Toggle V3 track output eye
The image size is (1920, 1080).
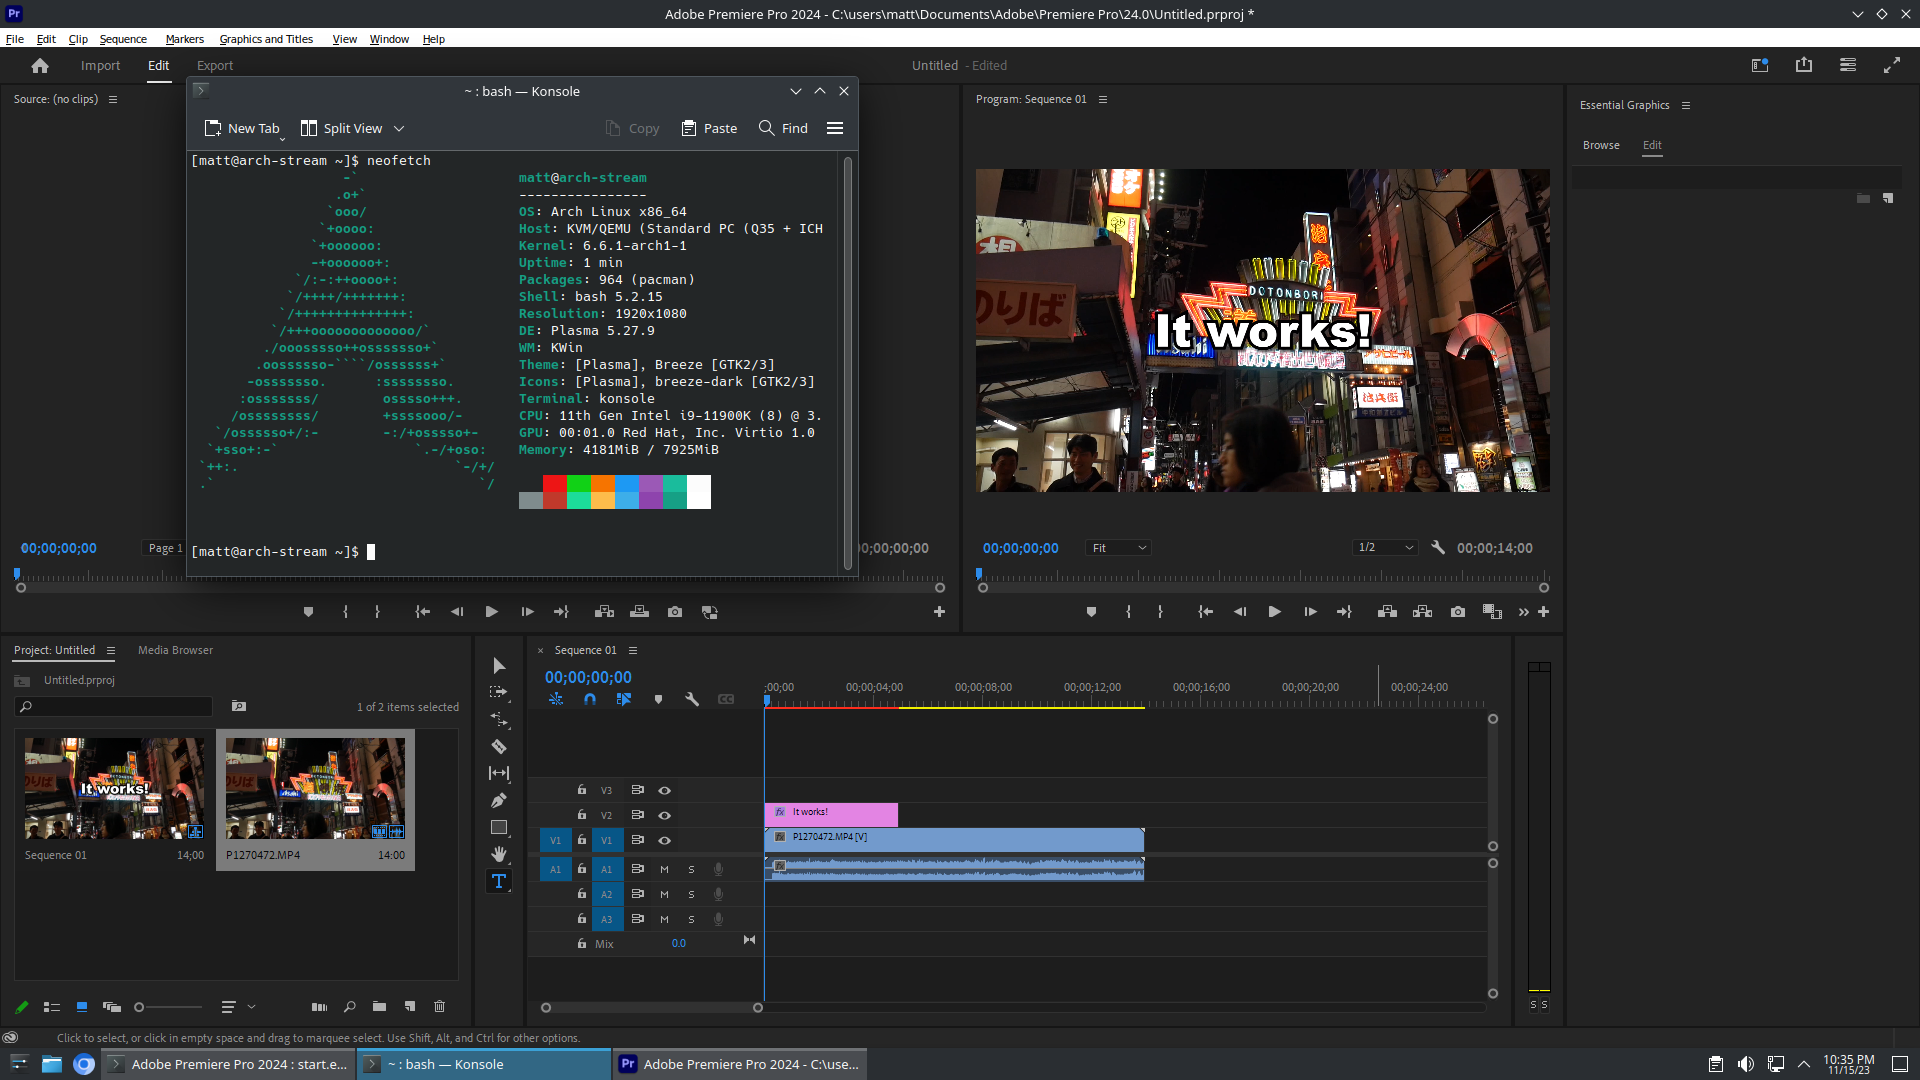point(664,791)
